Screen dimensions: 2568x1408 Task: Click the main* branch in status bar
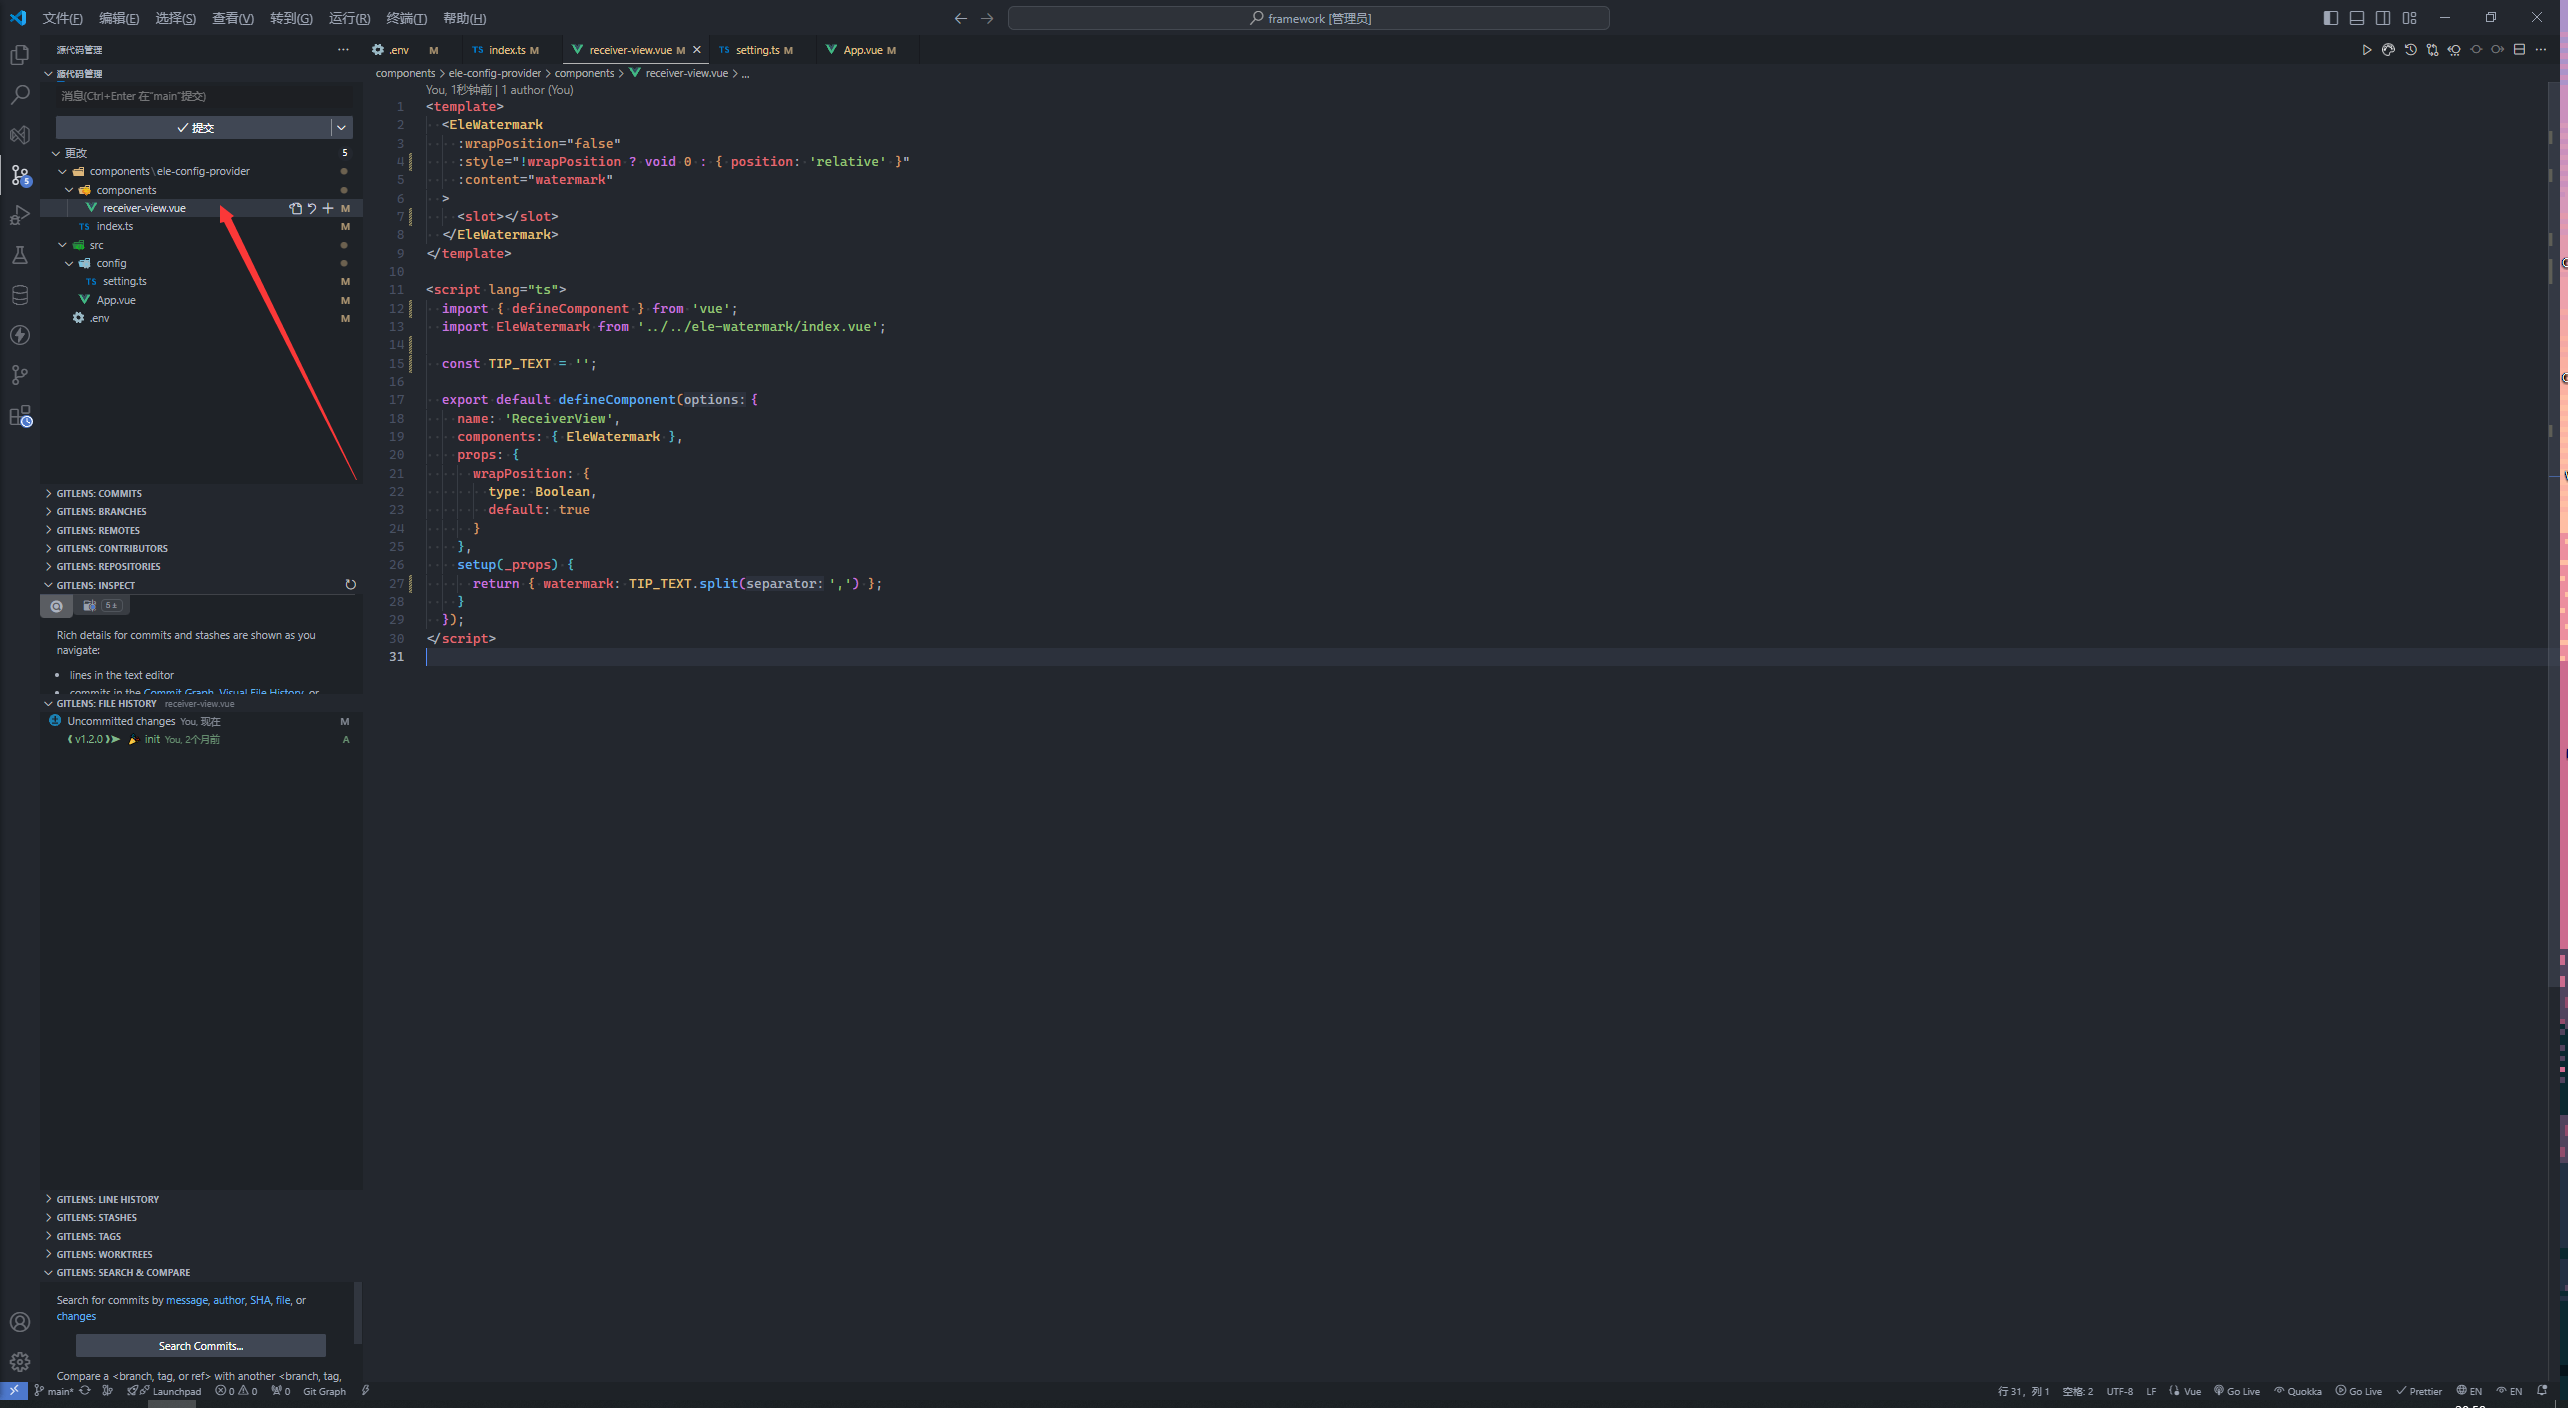coord(54,1392)
